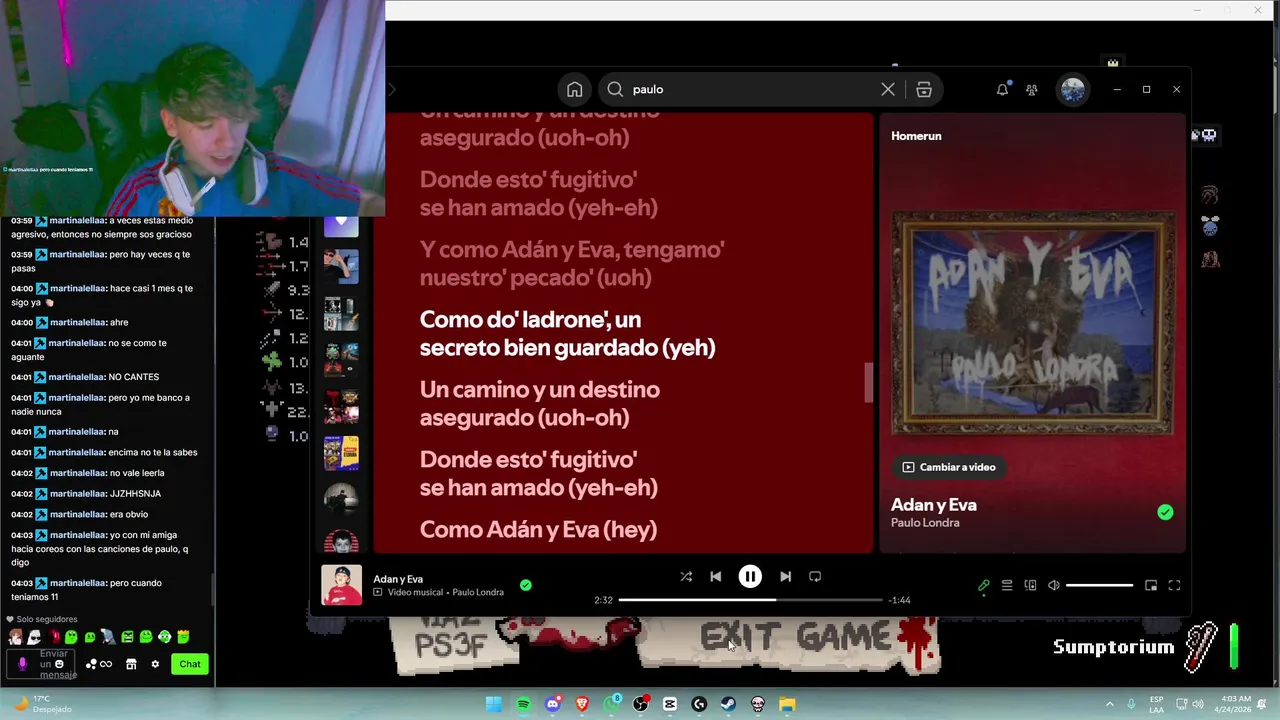Jump to lyric 'Como Adán y Eva (hey)'

(538, 530)
